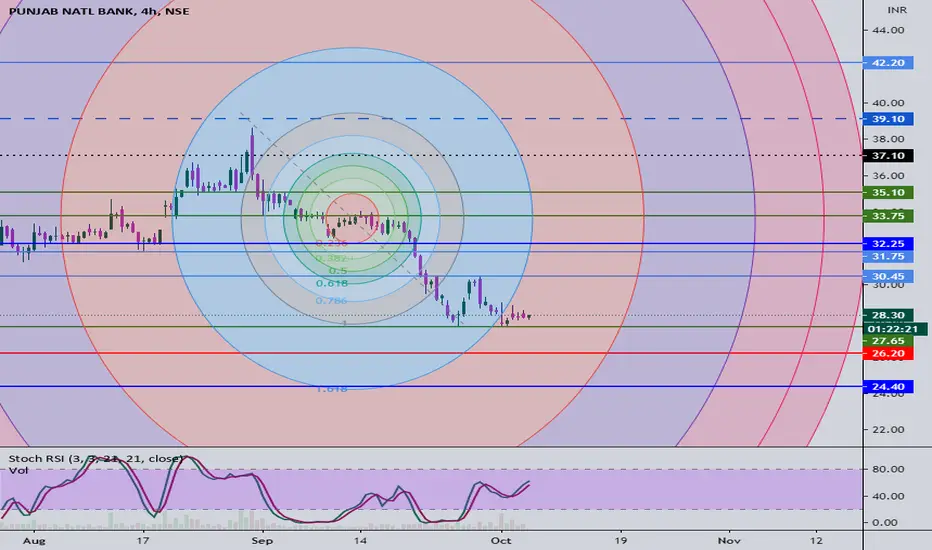Click the 40.00 price scale value
Image resolution: width=932 pixels, height=550 pixels.
889,103
